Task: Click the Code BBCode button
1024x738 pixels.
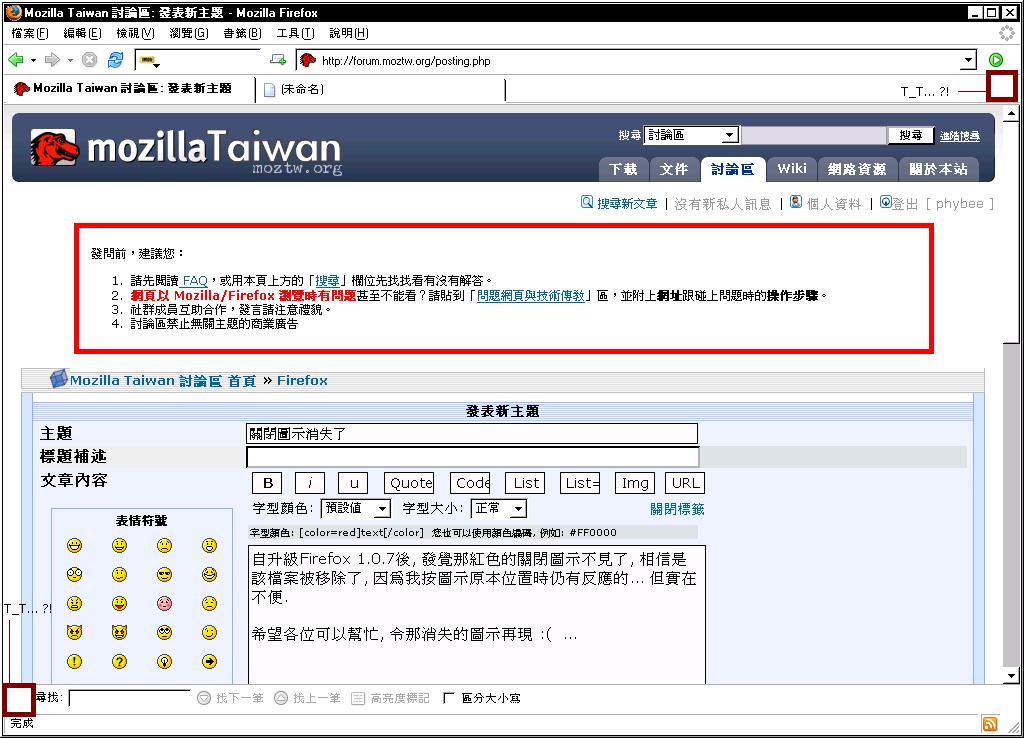Action: (x=470, y=483)
